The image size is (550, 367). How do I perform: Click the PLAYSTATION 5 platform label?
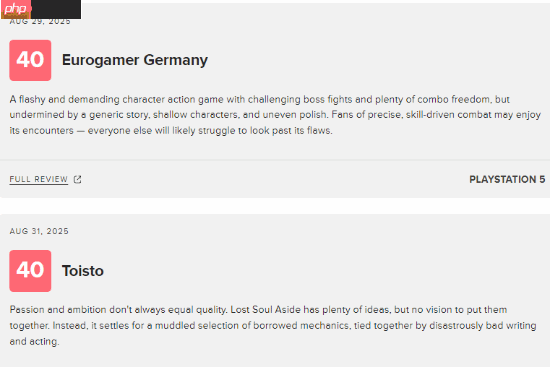coord(507,179)
